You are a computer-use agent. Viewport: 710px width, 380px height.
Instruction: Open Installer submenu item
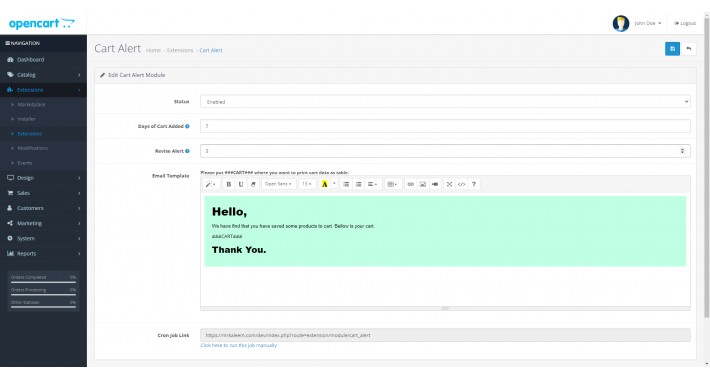pyautogui.click(x=43, y=119)
